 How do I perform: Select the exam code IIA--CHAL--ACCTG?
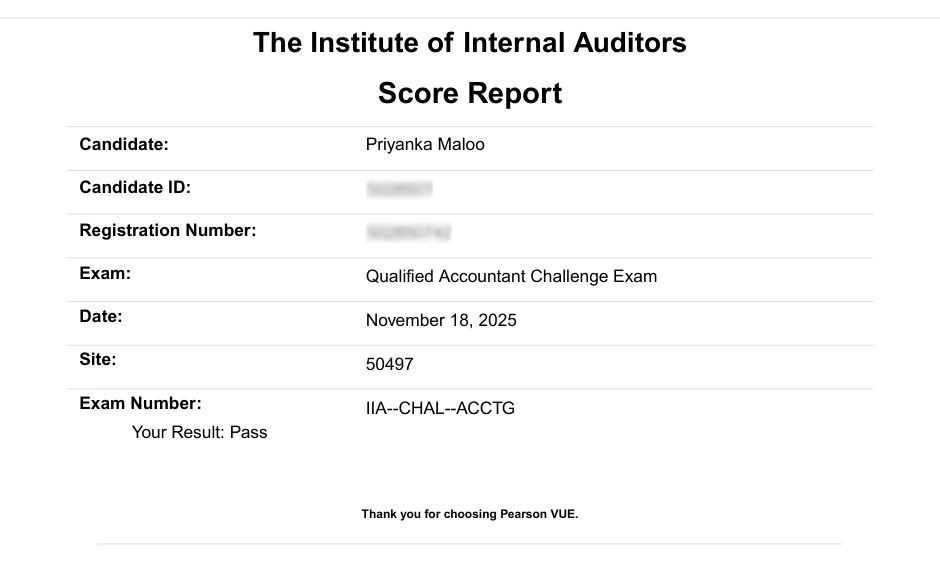point(440,408)
